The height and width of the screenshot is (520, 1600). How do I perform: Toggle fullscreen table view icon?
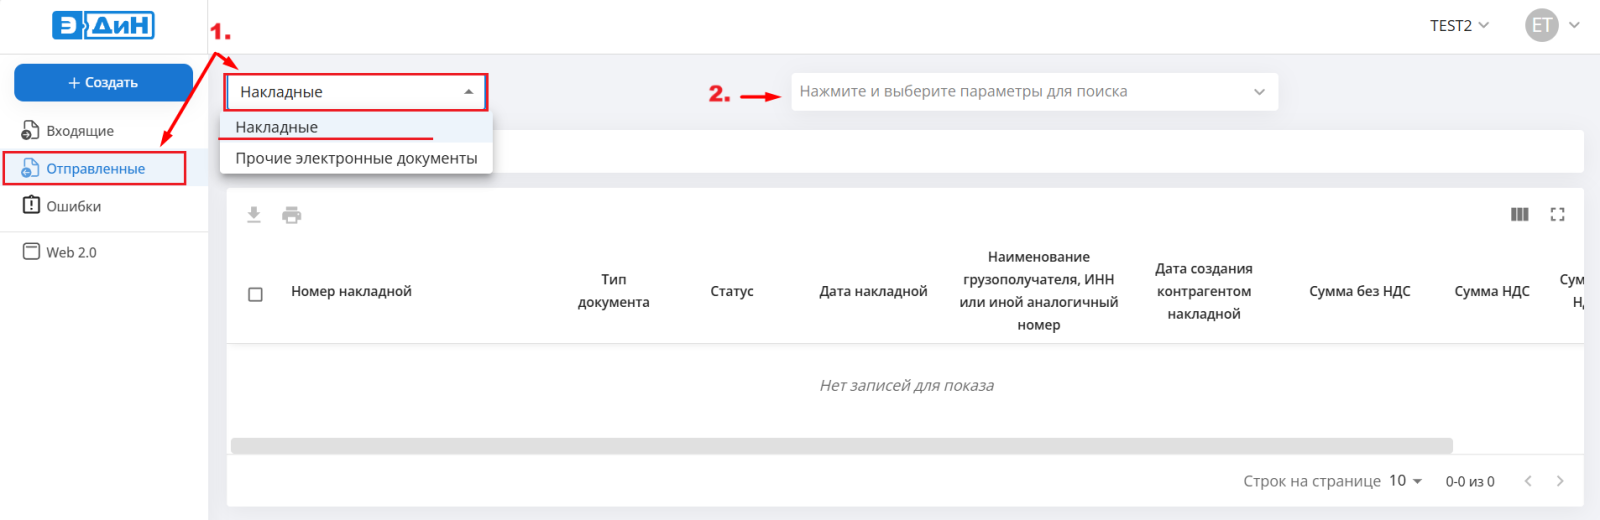point(1557,214)
